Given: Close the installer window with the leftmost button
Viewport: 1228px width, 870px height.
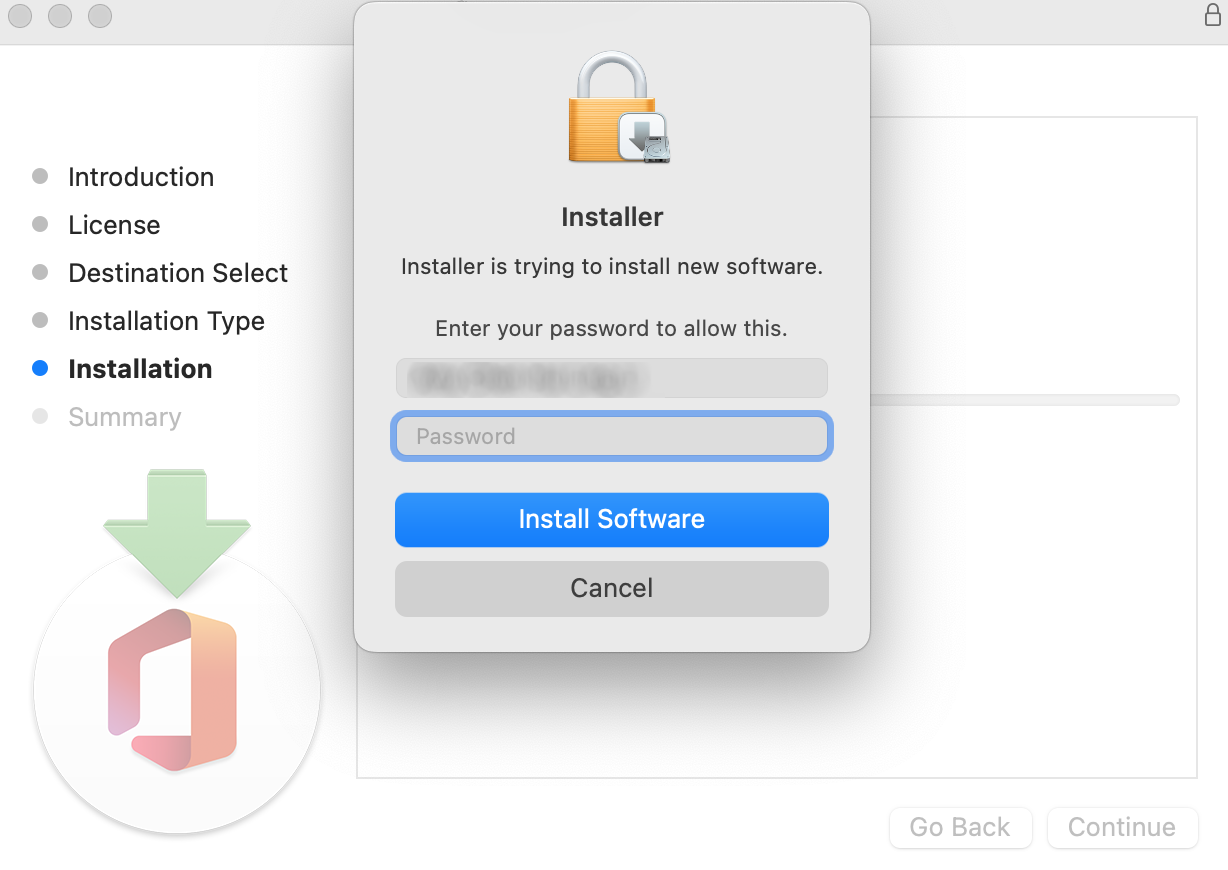Looking at the screenshot, I should [20, 16].
